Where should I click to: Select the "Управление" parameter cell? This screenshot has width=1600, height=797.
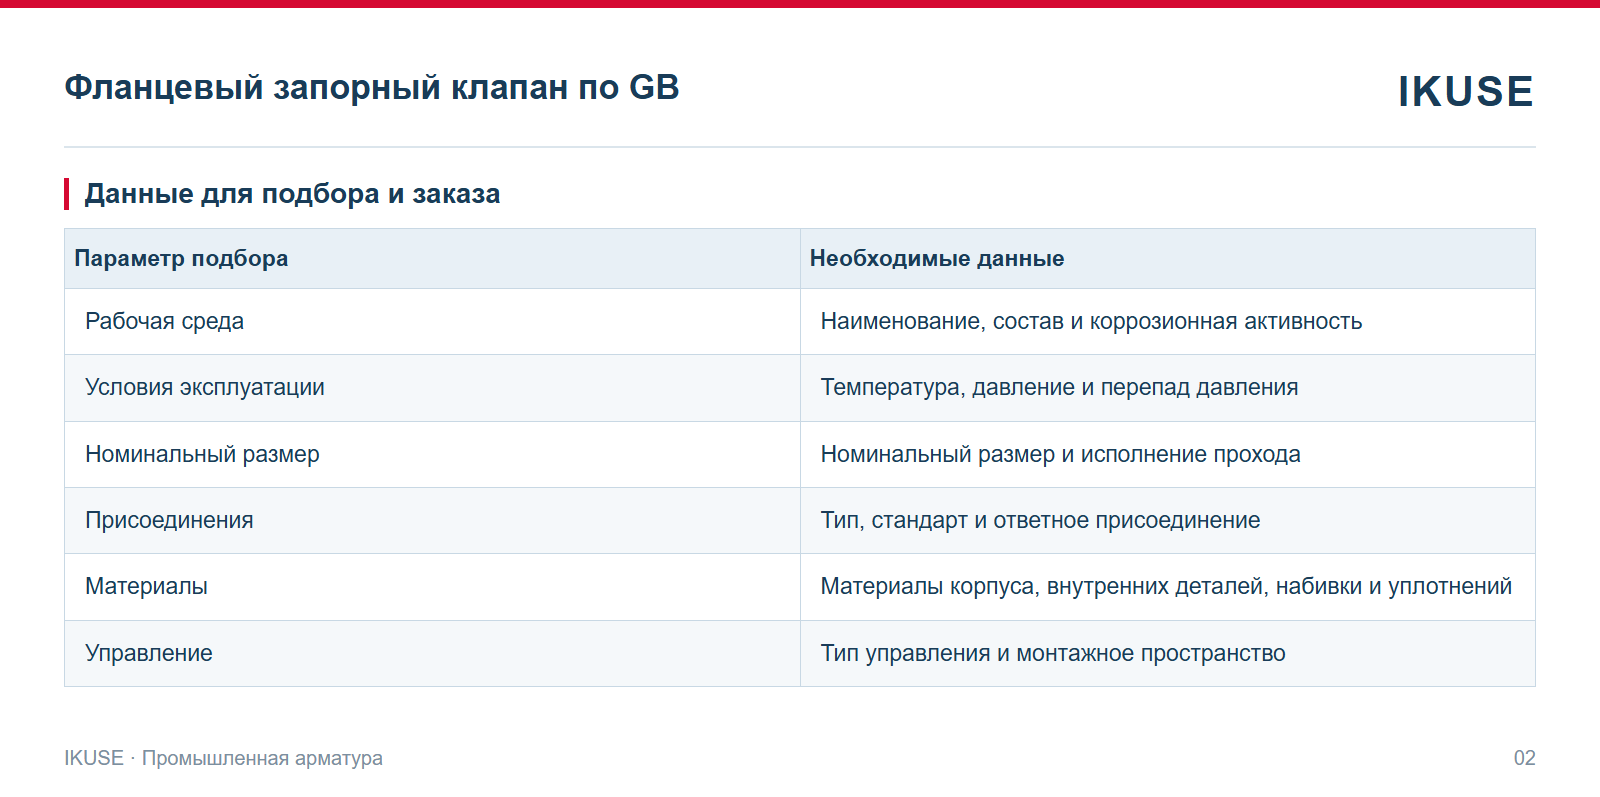coord(432,653)
